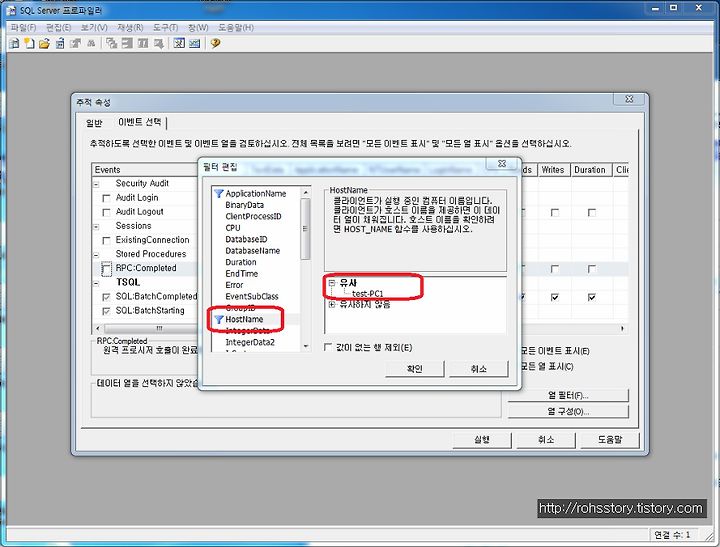The height and width of the screenshot is (547, 720).
Task: Toggle Writes checkbox in Audit Logout row
Action: (555, 213)
